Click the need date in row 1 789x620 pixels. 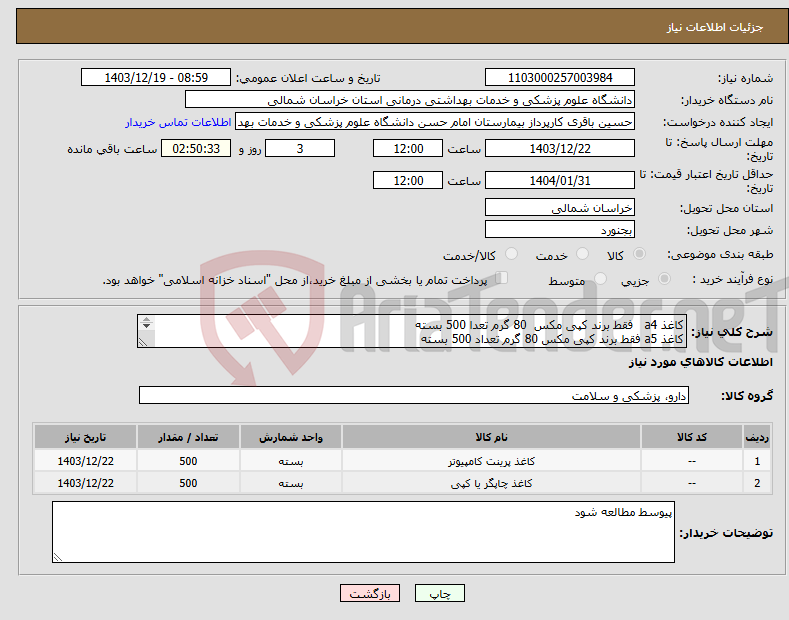pyautogui.click(x=85, y=461)
